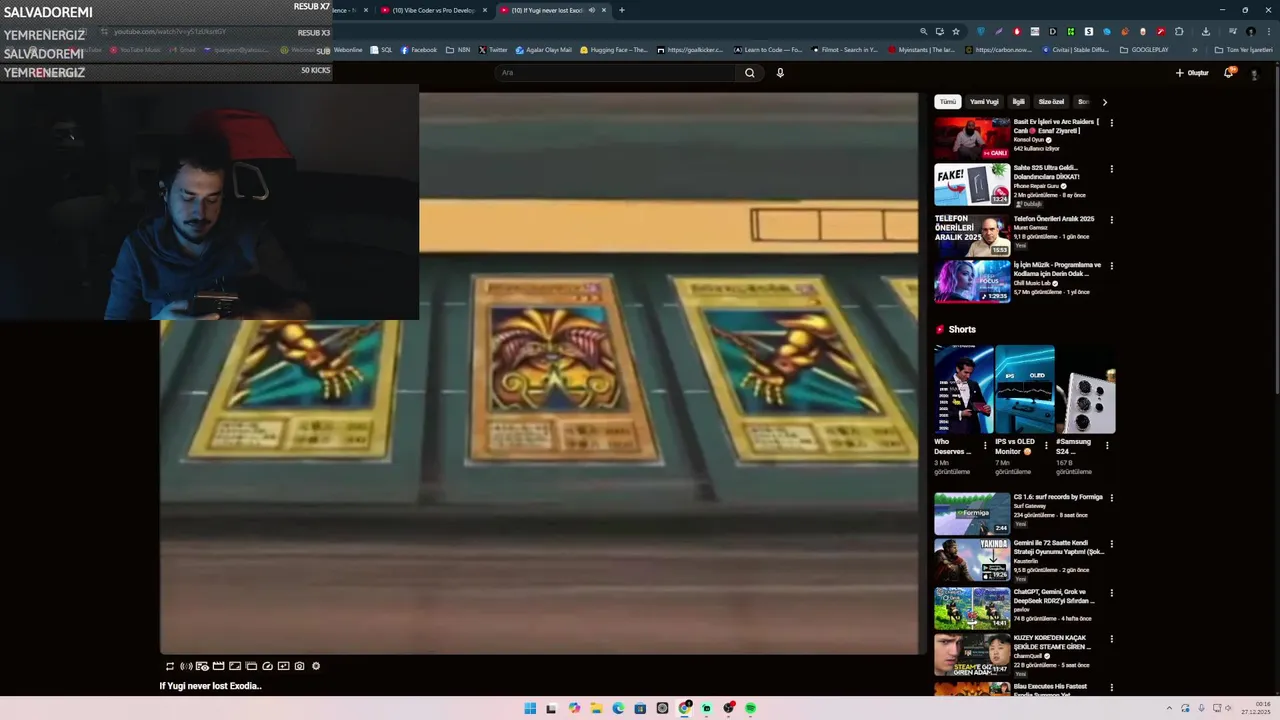Image resolution: width=1280 pixels, height=720 pixels.
Task: Click the 'Who Deserves' short thumbnail
Action: point(963,389)
